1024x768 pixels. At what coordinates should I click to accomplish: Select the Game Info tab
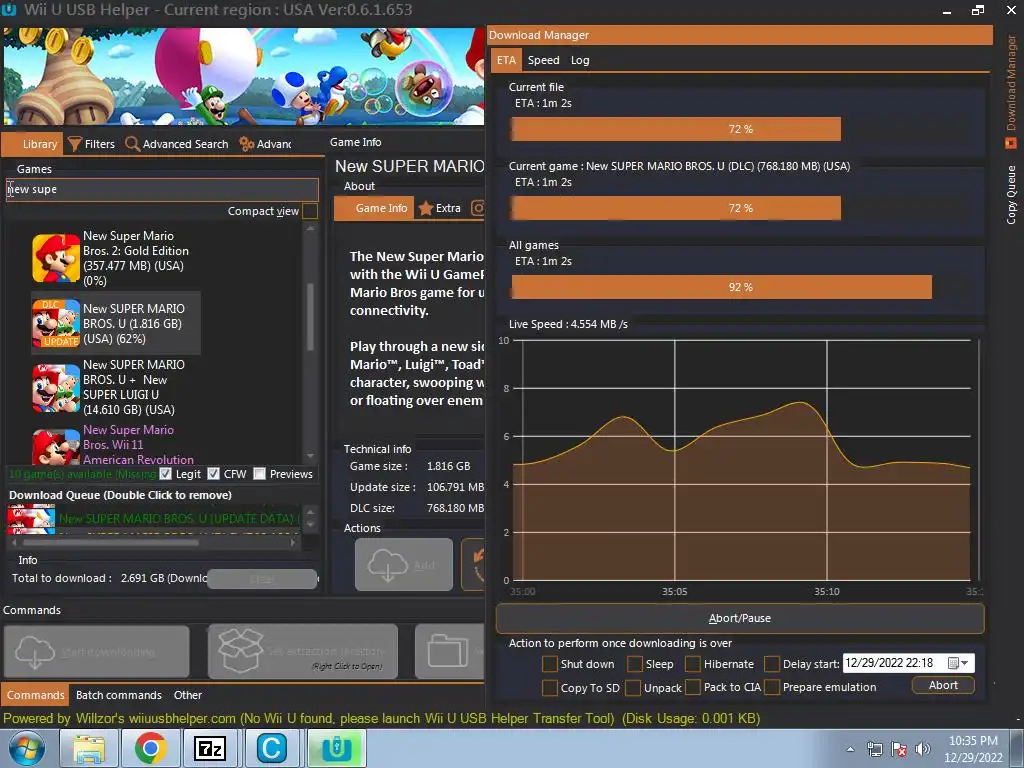[x=374, y=208]
